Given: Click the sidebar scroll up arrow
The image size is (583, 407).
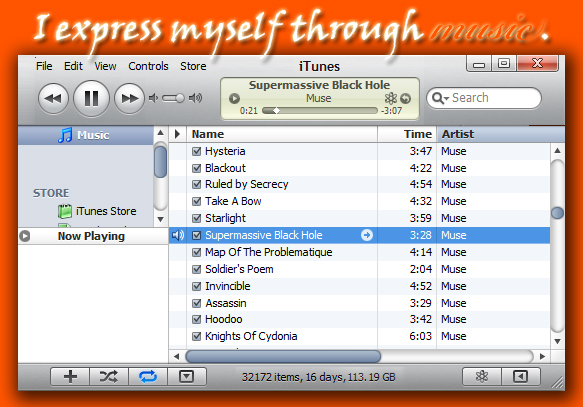Looking at the screenshot, I should [160, 133].
